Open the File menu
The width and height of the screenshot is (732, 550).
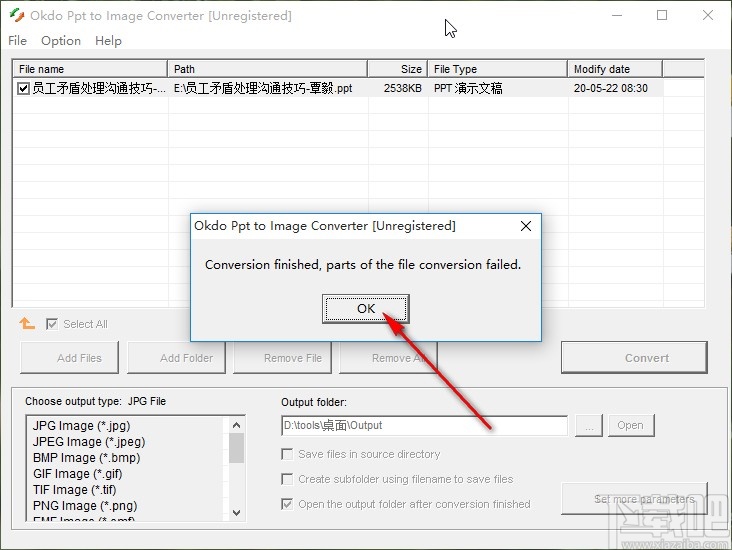(x=17, y=41)
